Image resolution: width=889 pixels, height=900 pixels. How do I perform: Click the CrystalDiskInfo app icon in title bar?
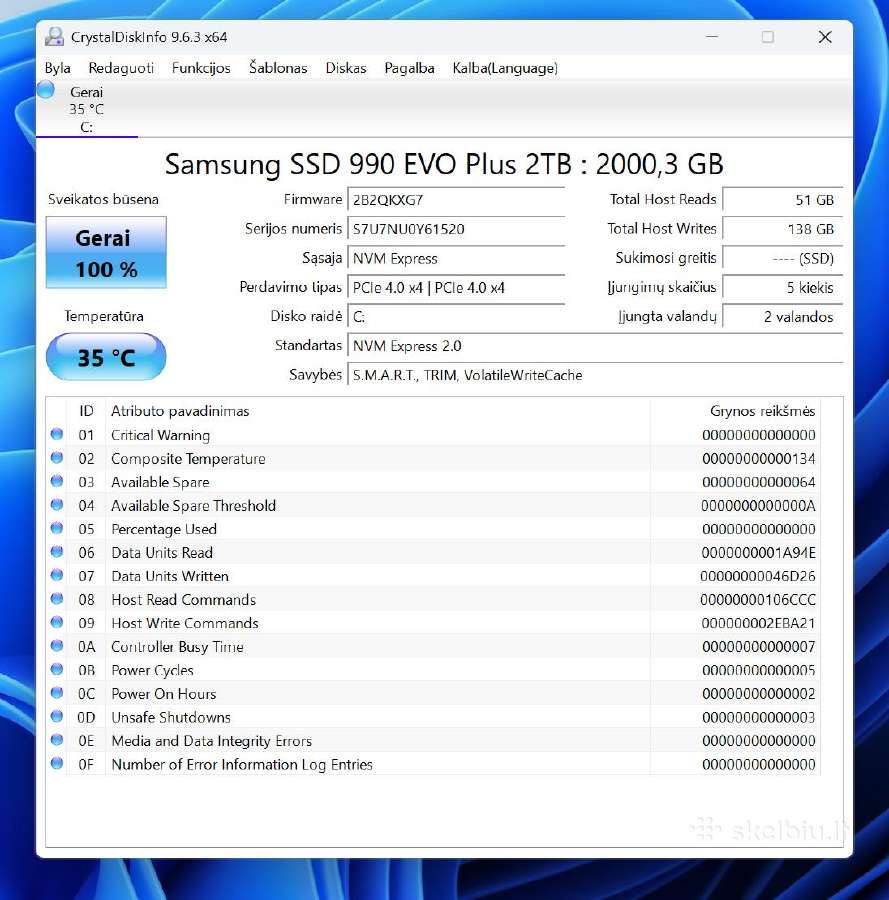[x=55, y=37]
